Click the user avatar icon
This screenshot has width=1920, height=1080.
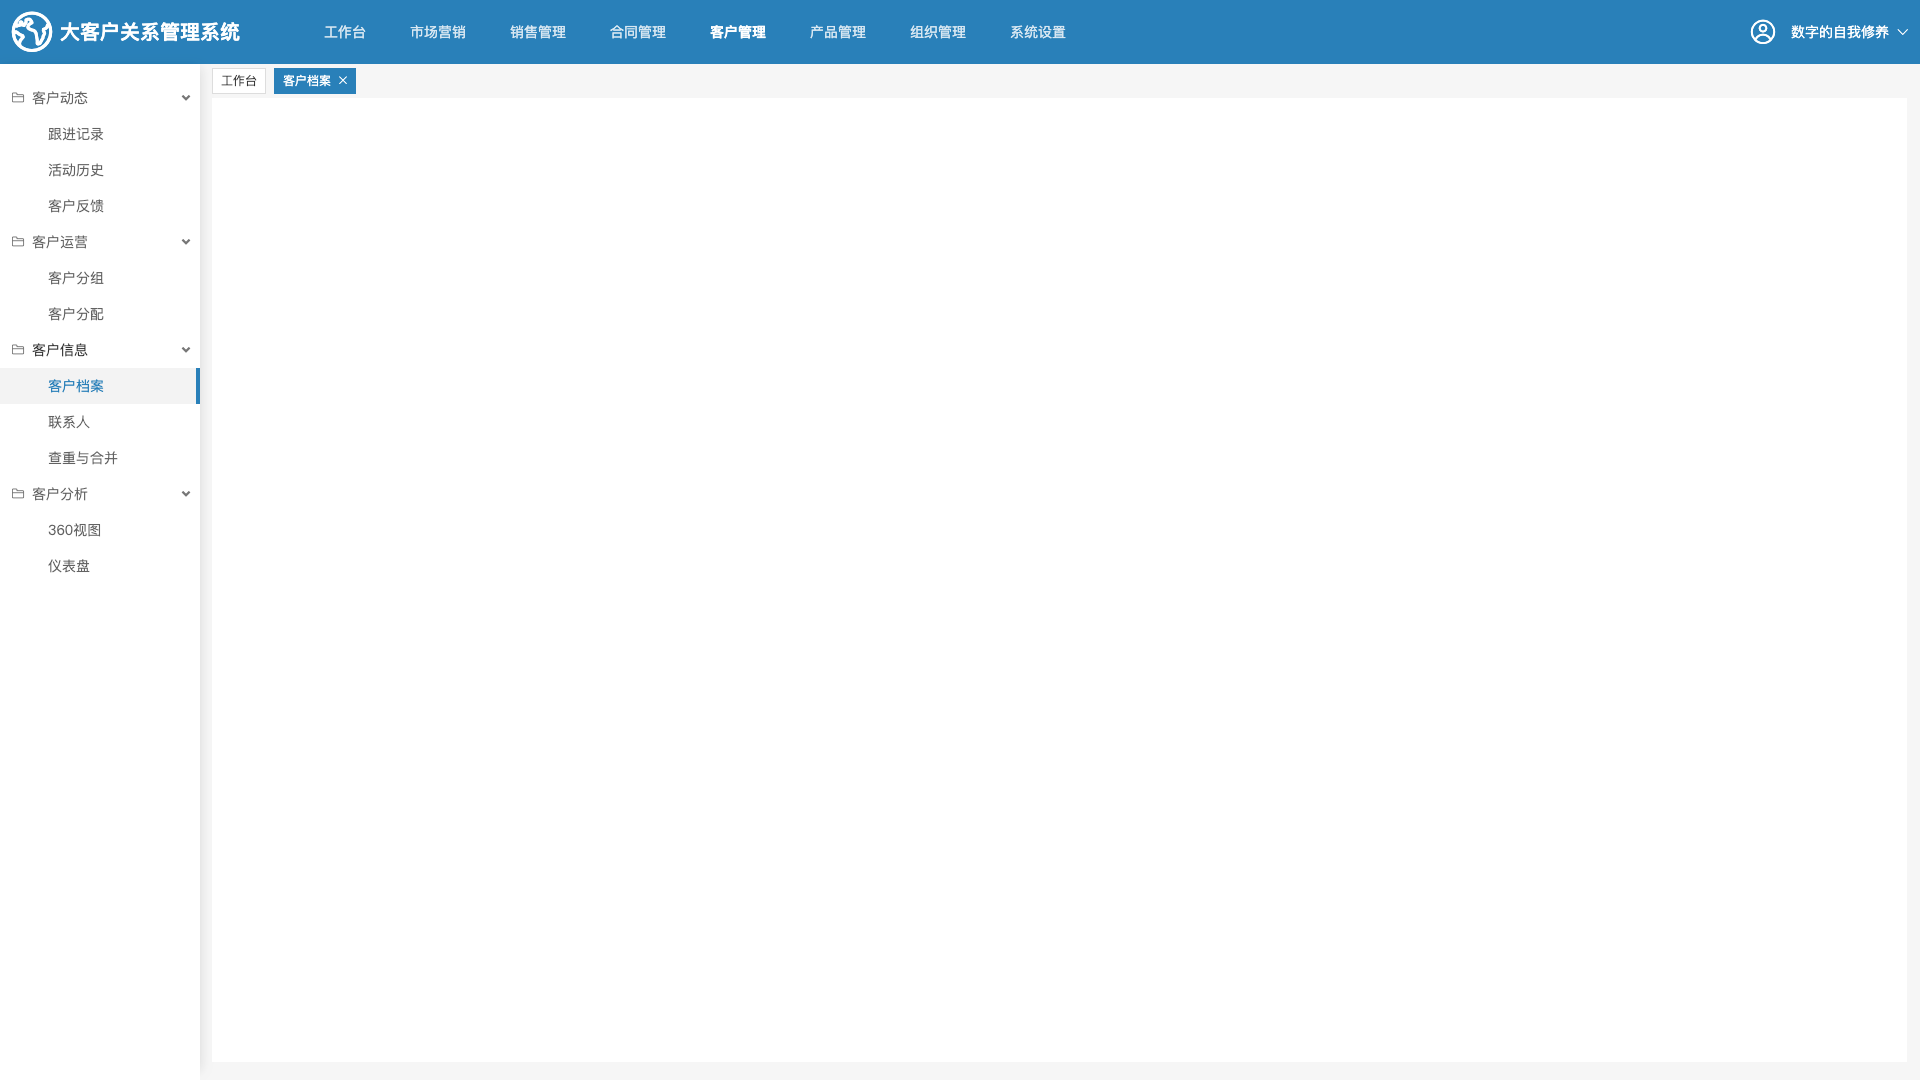coord(1763,32)
